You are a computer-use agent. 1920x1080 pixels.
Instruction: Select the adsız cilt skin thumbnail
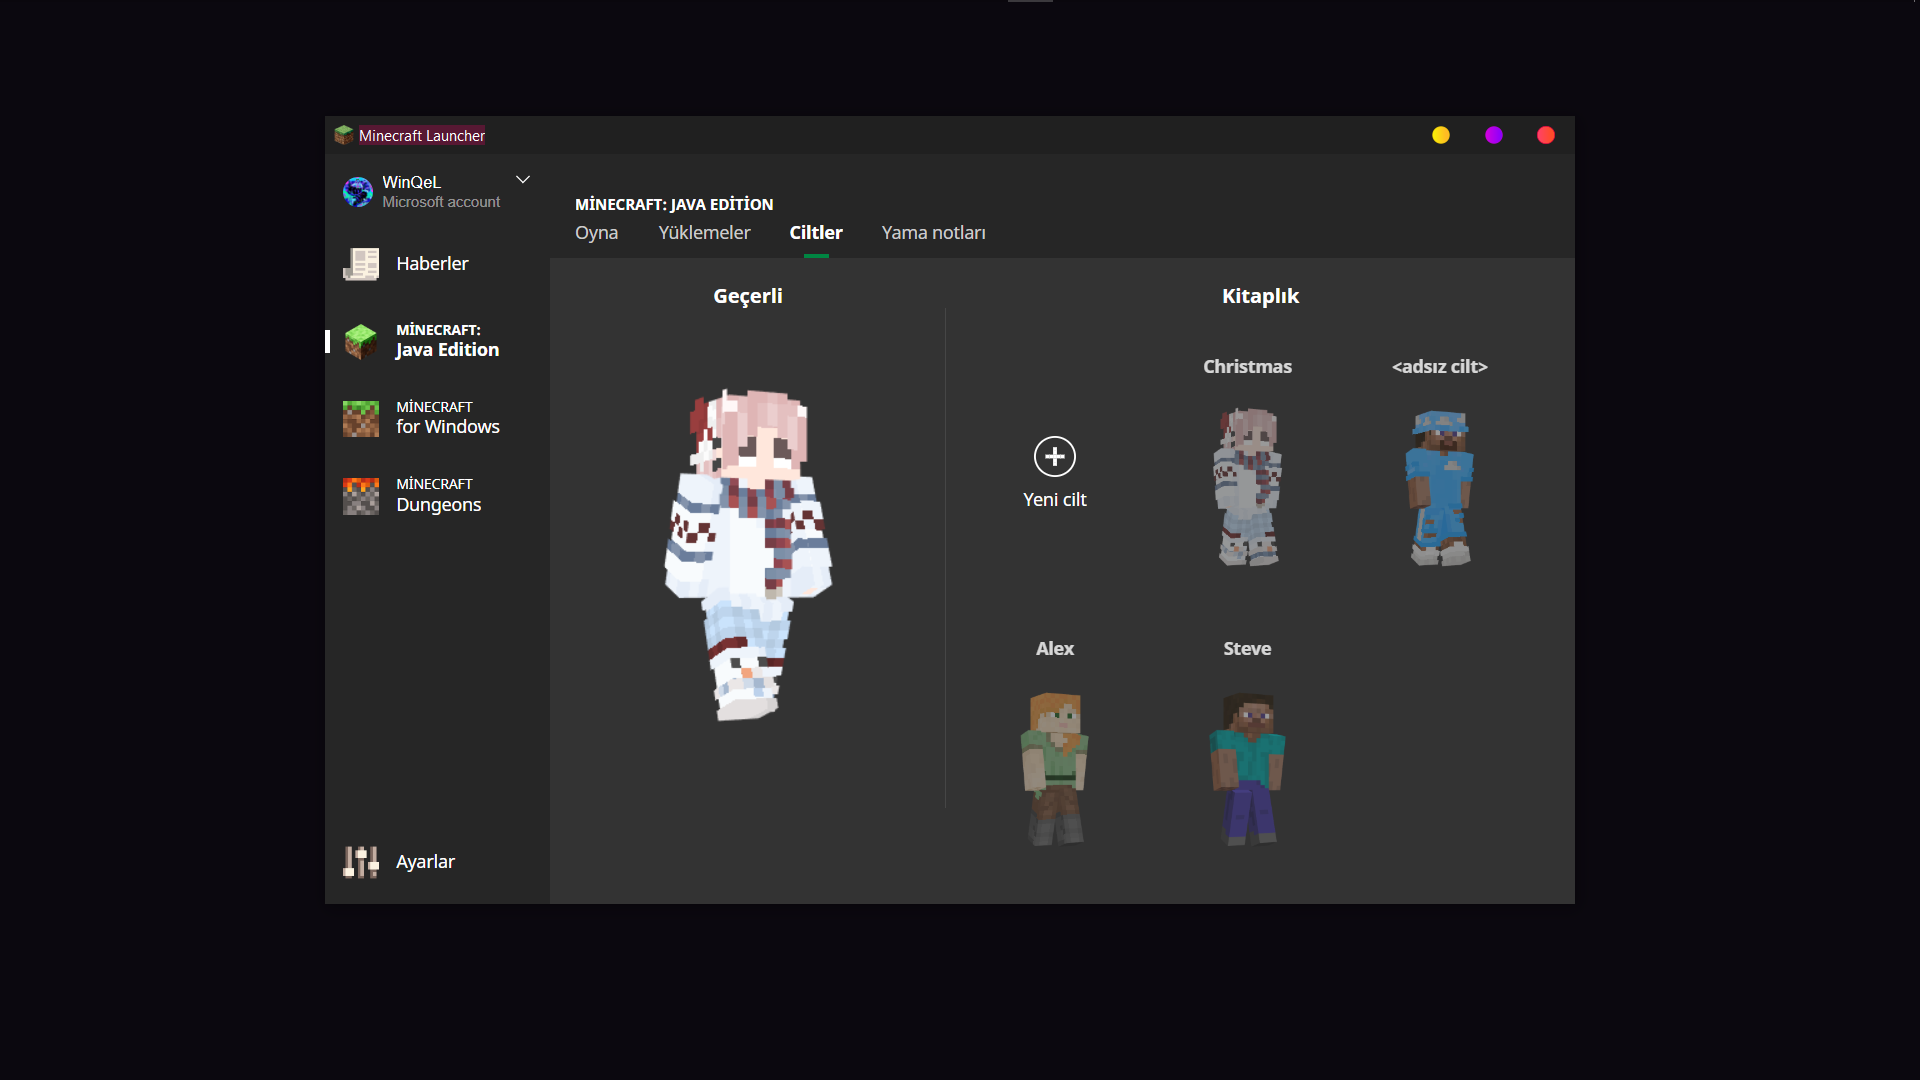click(x=1440, y=487)
